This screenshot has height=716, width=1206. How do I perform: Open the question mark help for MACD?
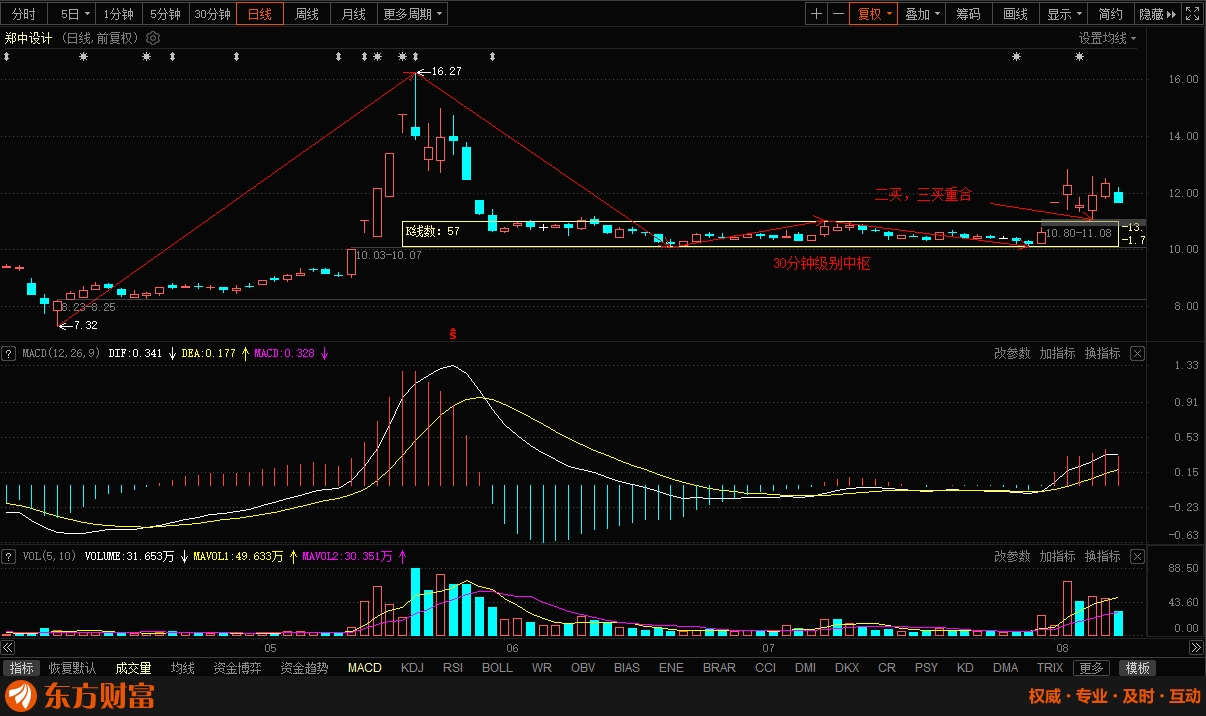(x=9, y=353)
